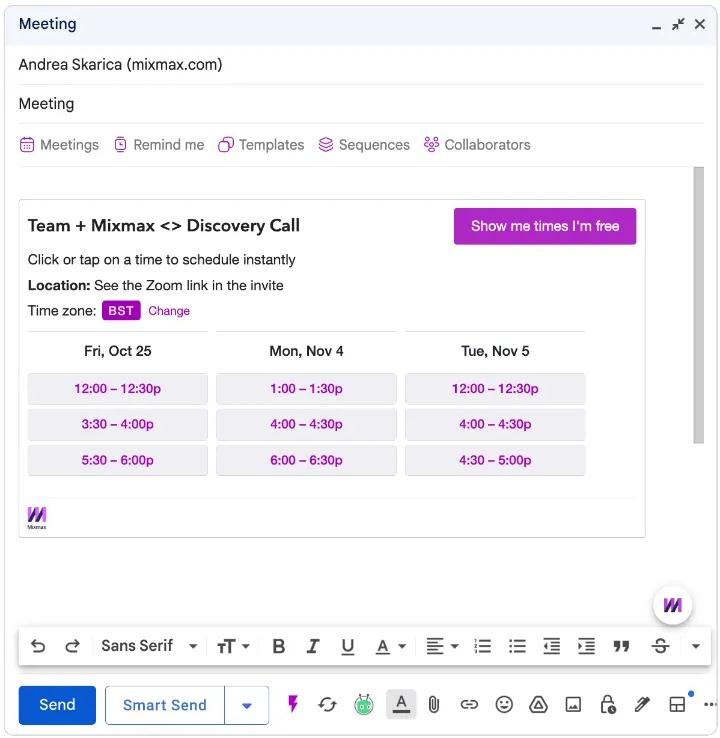Open the text color picker

coord(391,646)
